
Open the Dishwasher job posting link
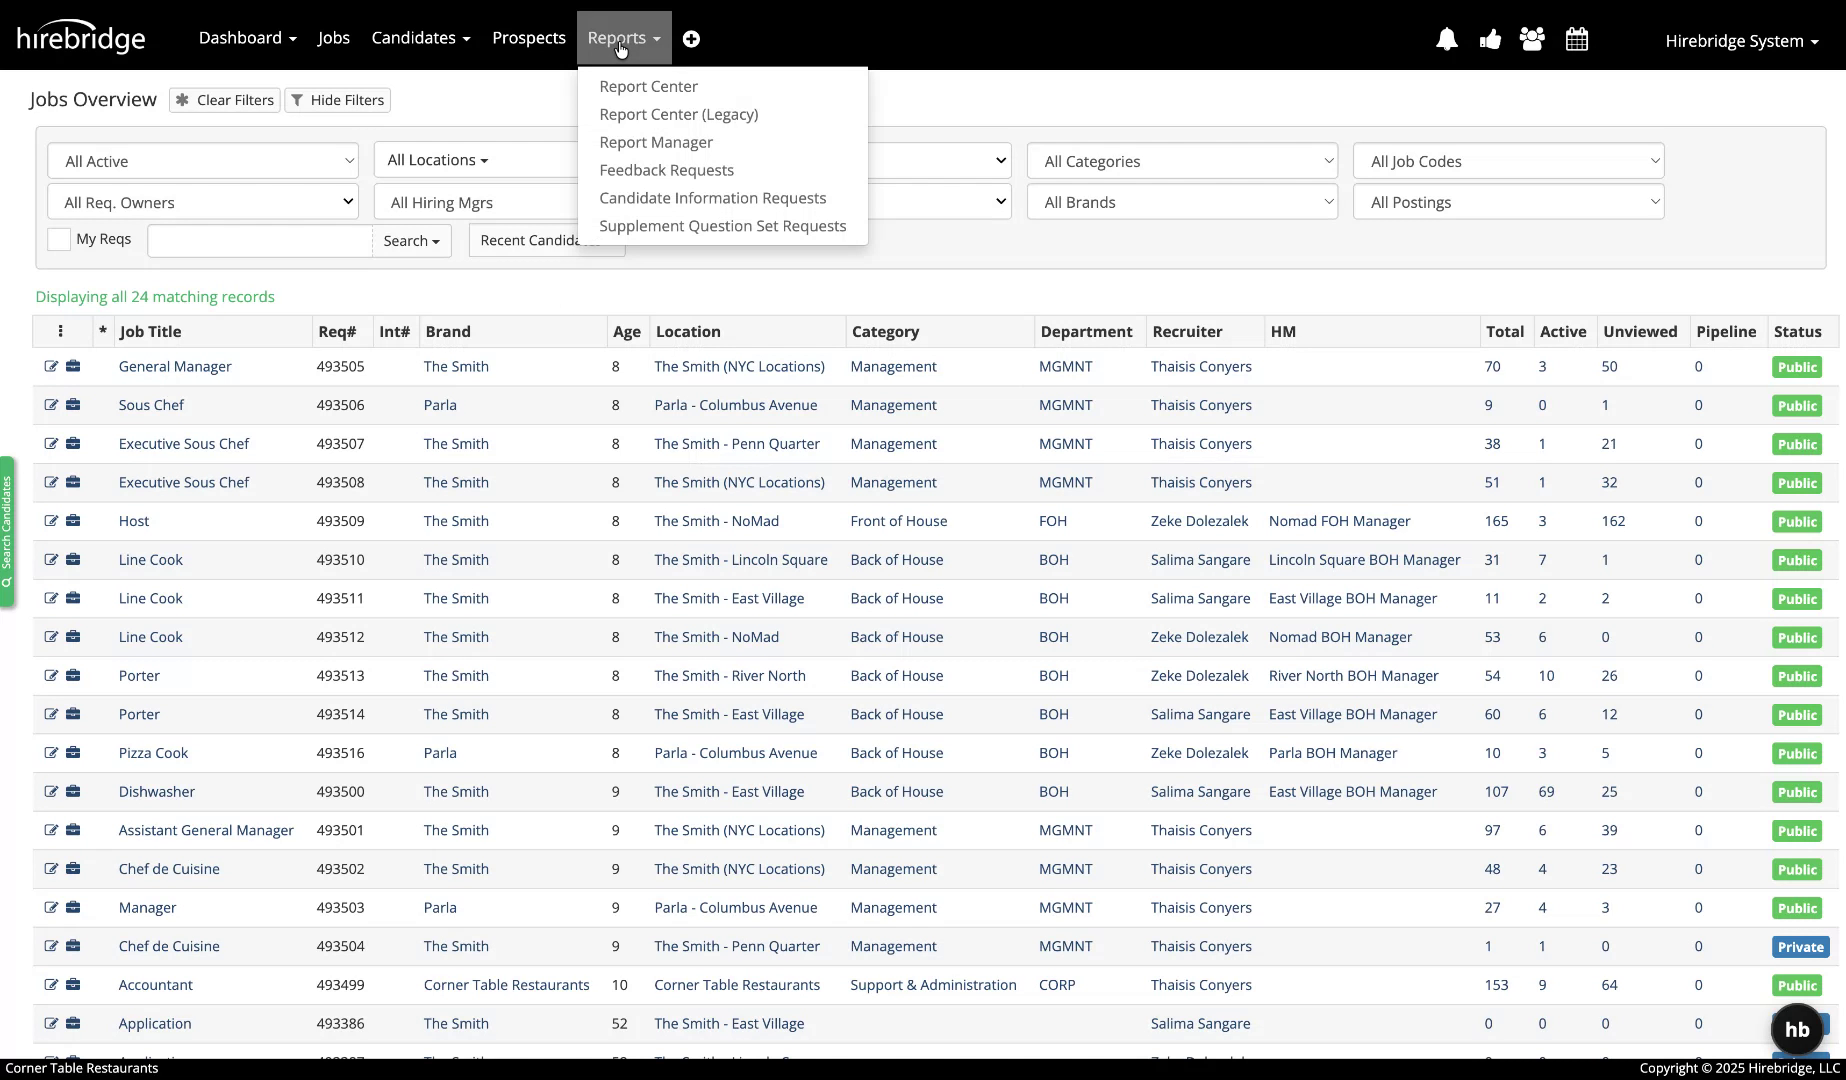coord(156,791)
